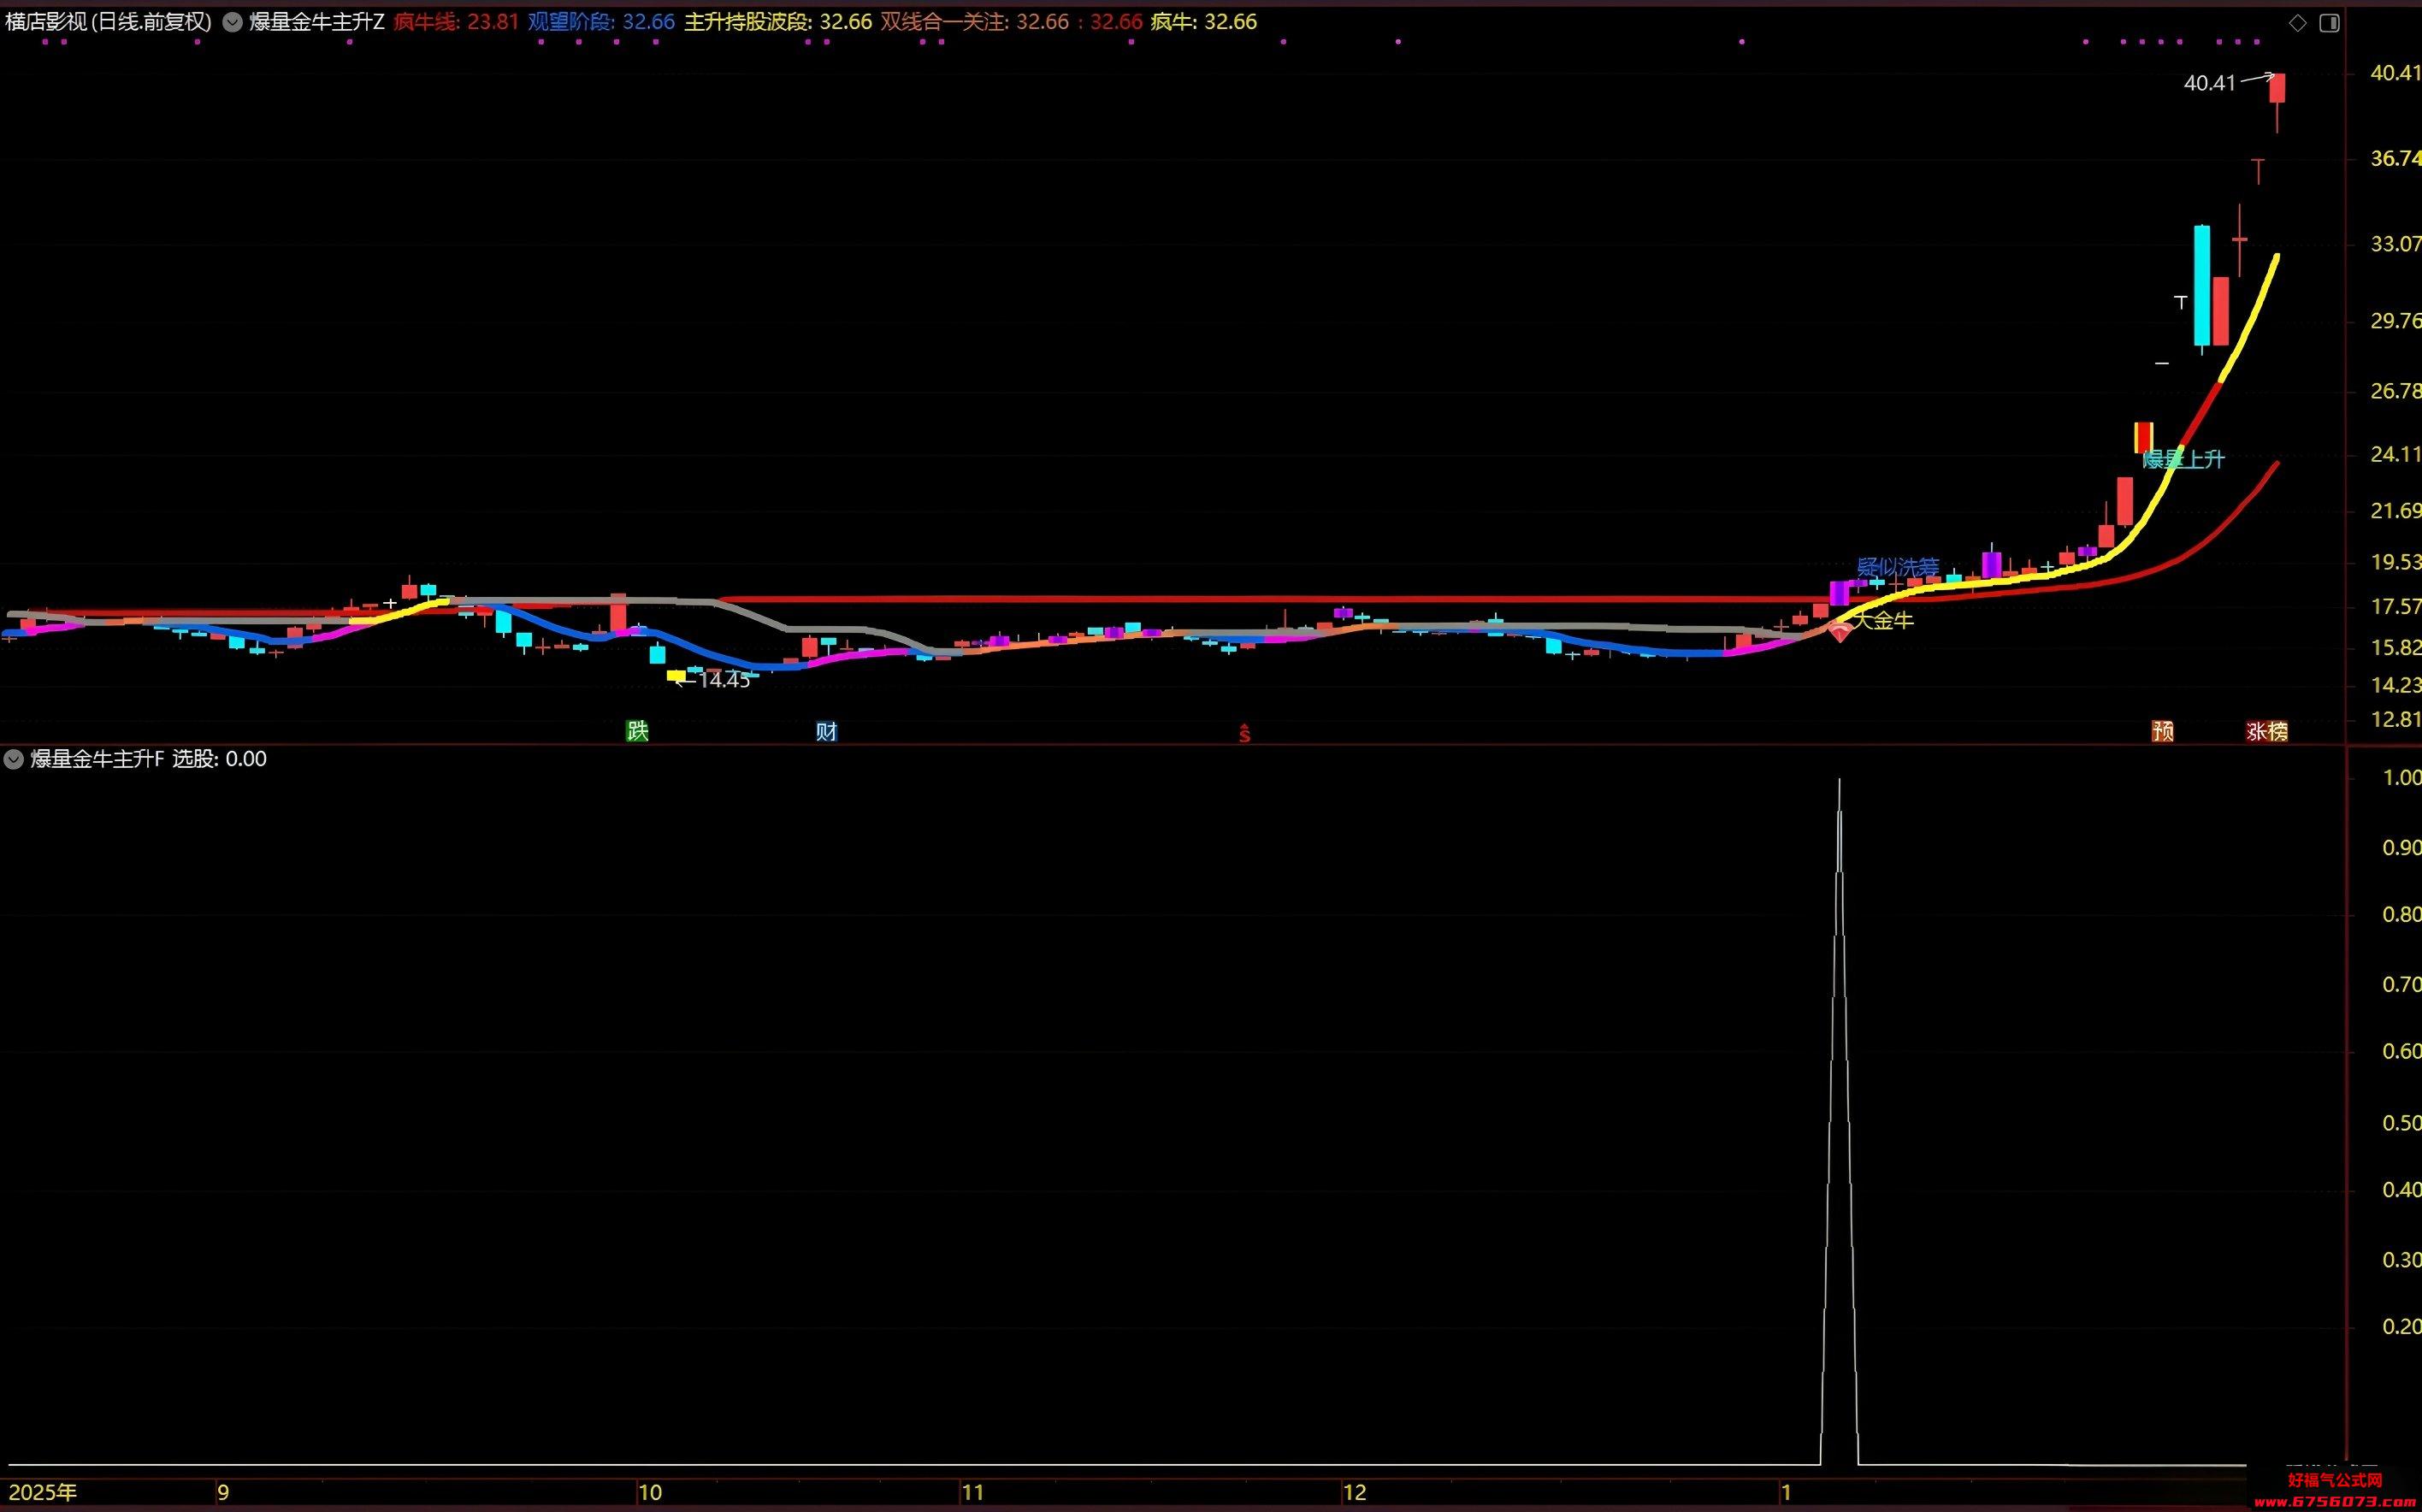Click the 主升持股波段 indicator label
Screen dimensions: 2422x1512
[x=778, y=22]
